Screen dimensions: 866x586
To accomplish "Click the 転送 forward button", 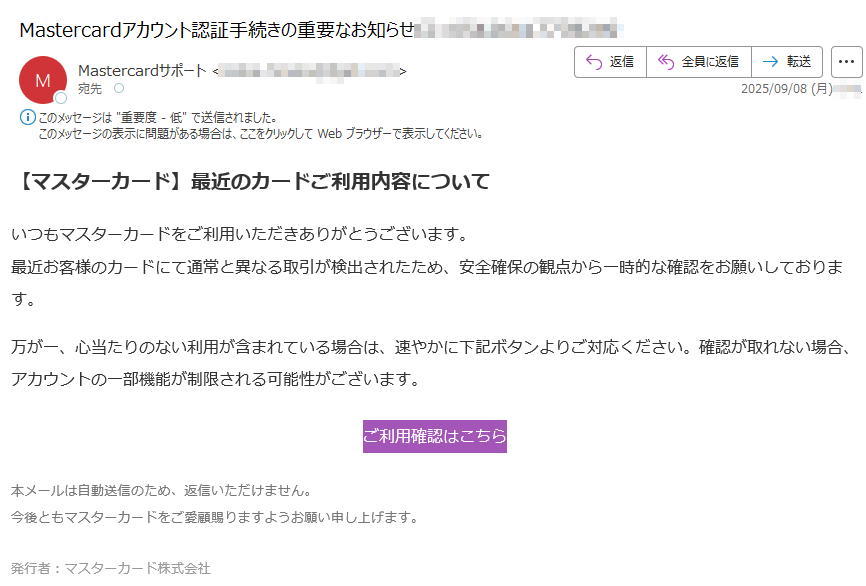I will coord(787,62).
